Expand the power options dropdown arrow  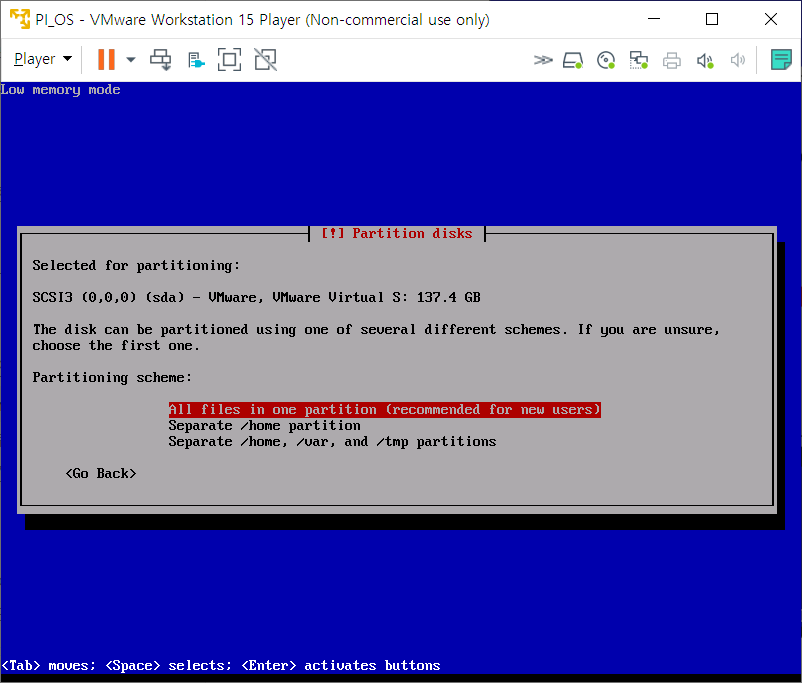pos(131,60)
